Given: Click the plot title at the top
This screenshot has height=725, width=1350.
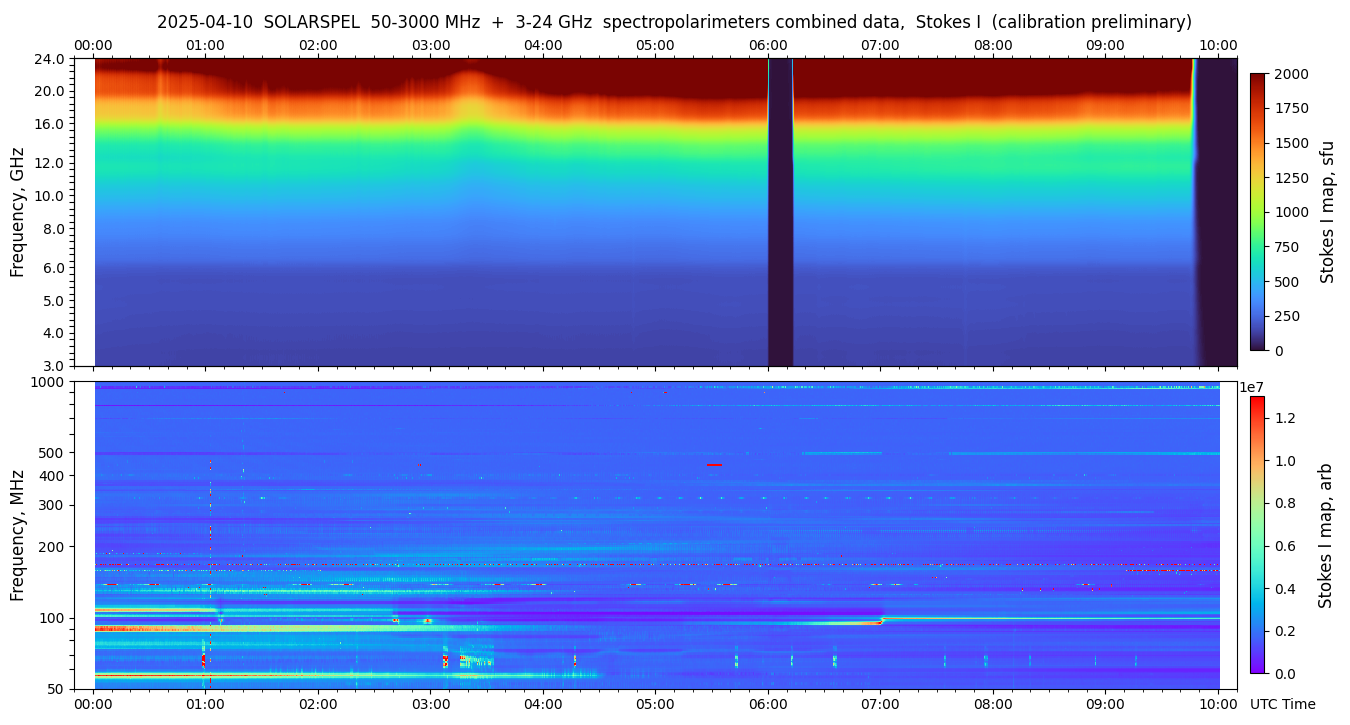Looking at the screenshot, I should tap(674, 22).
